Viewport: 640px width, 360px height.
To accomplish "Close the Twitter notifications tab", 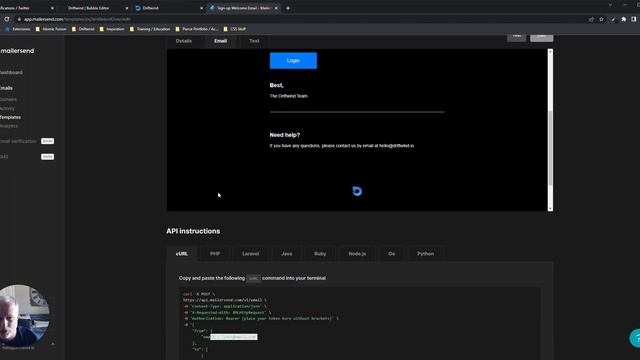I will point(52,8).
